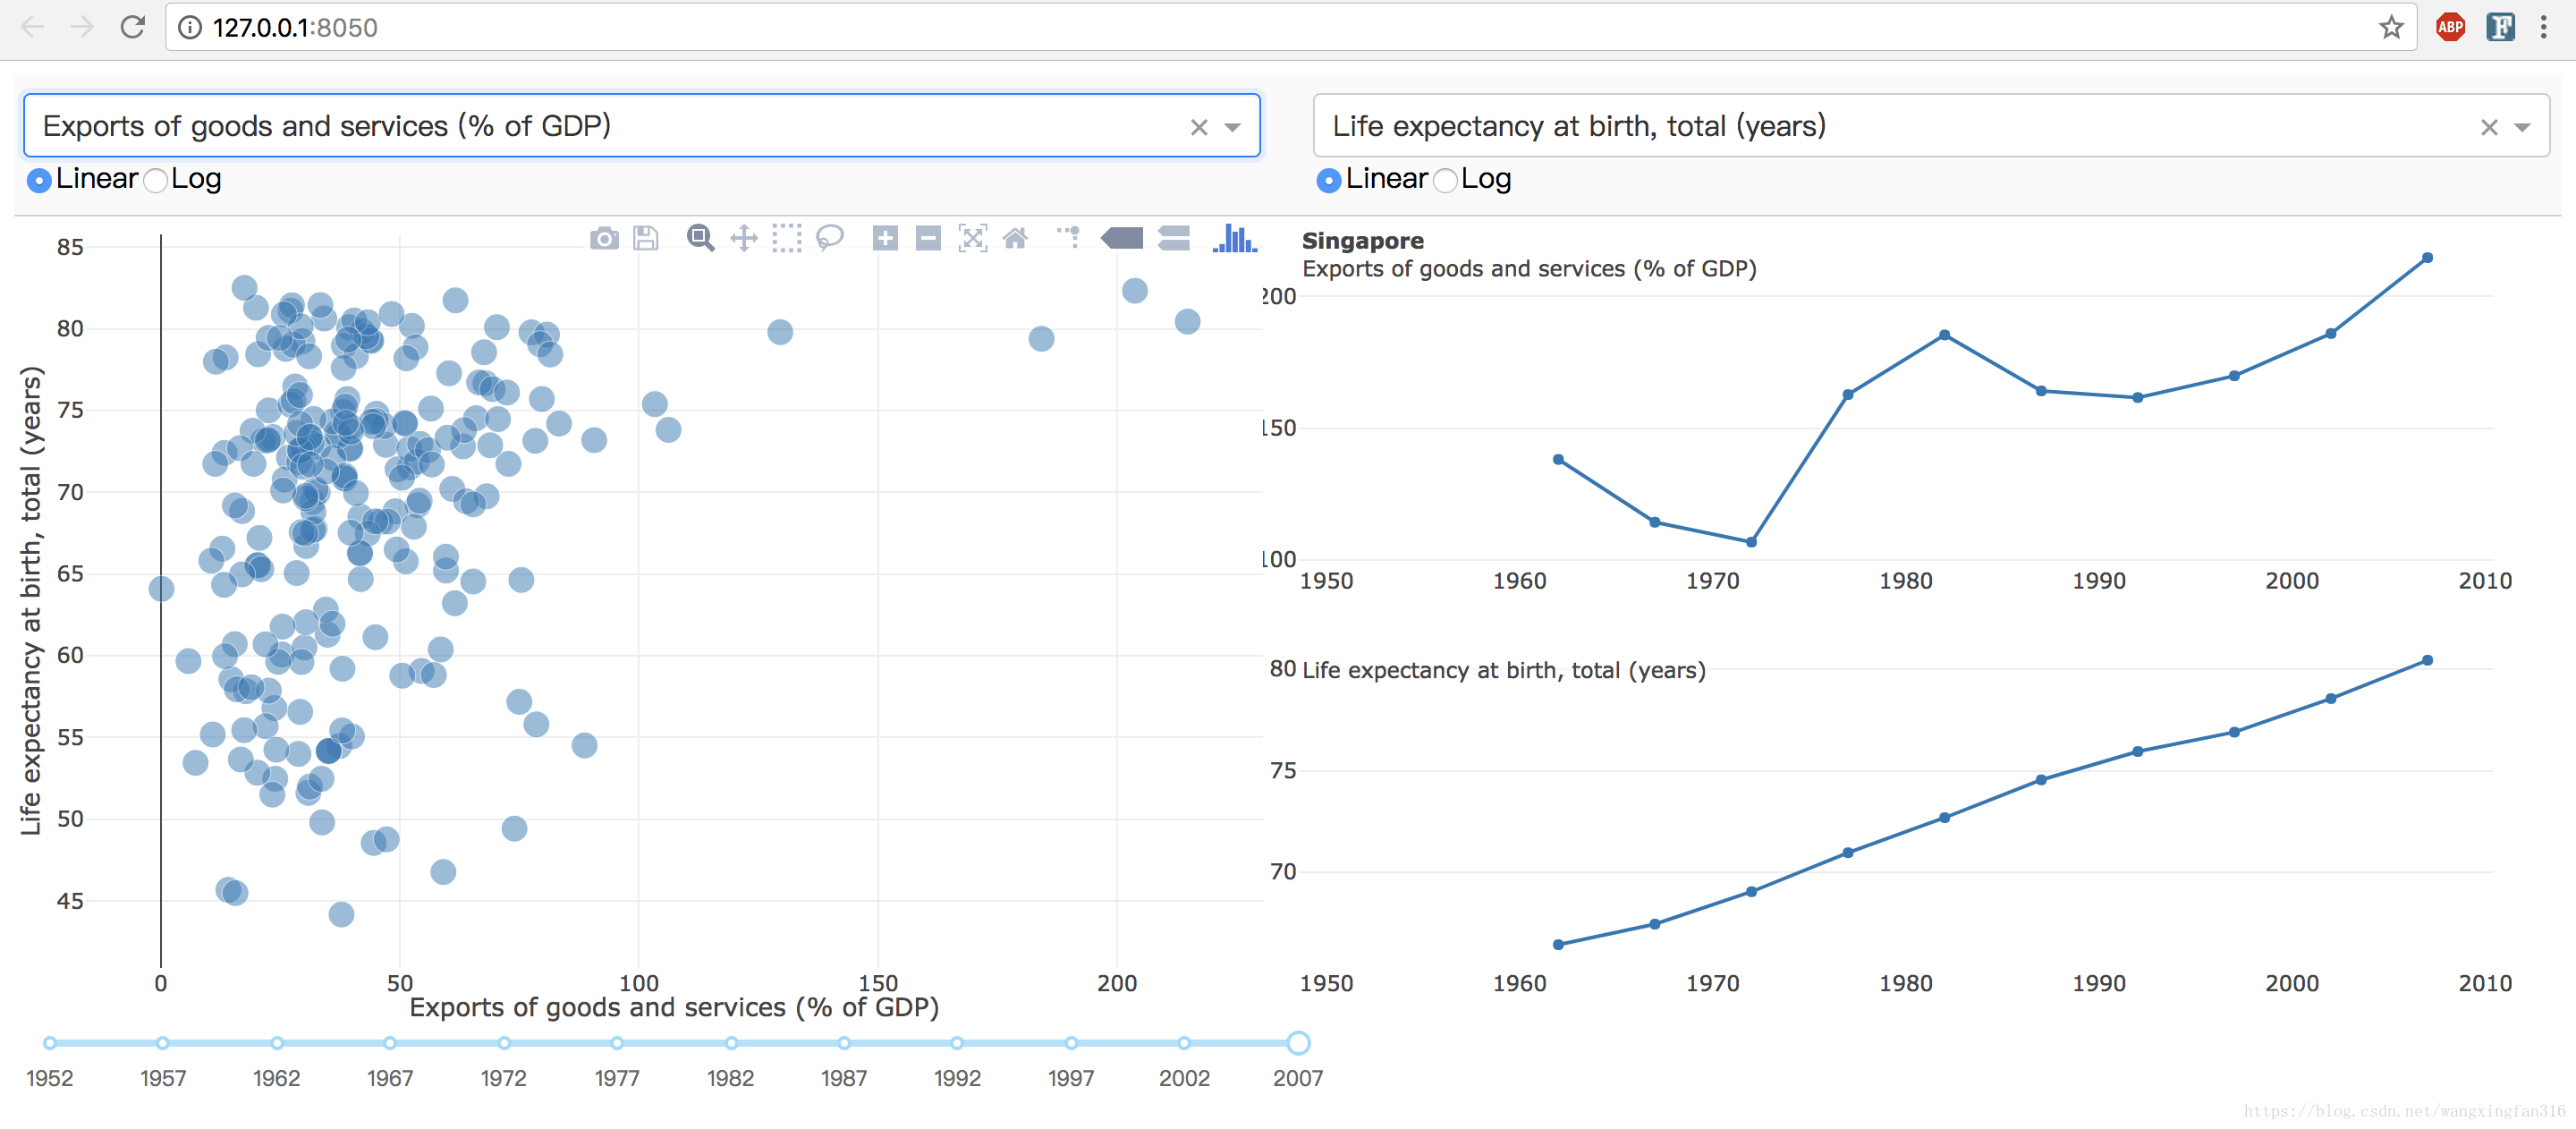Open the y-axis indicator combo box

point(1931,126)
